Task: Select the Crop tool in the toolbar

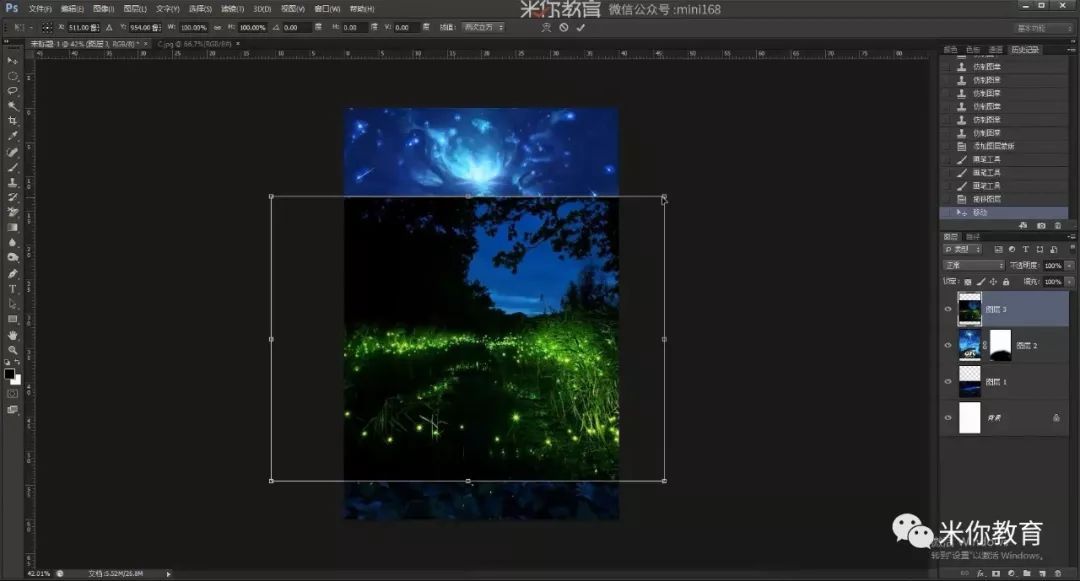Action: click(12, 121)
